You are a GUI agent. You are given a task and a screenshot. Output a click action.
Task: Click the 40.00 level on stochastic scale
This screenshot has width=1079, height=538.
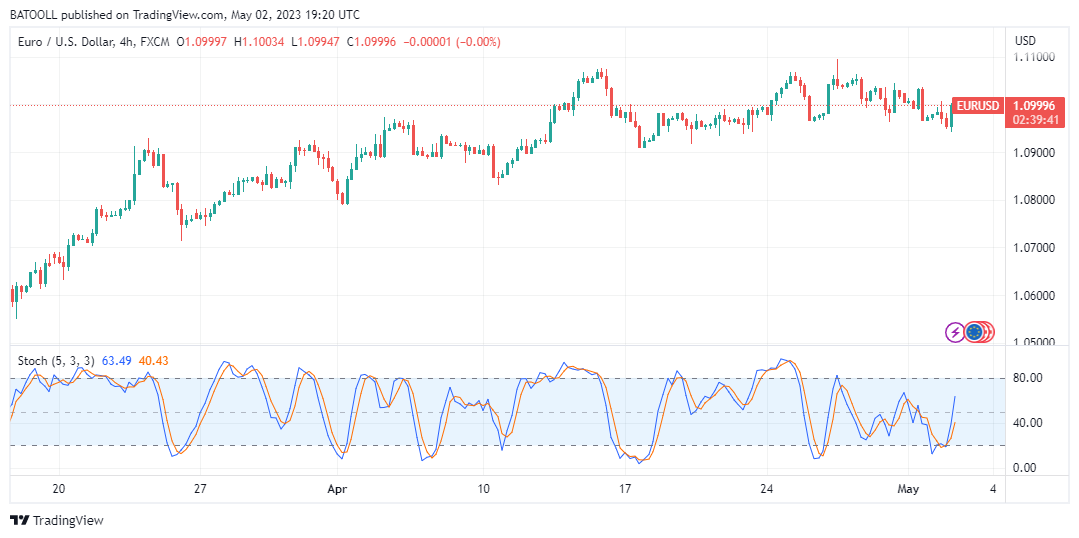point(1030,423)
